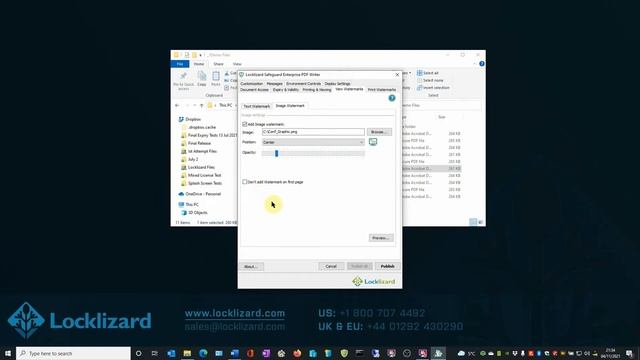Close the Safeguard PDF Writer dialog
The height and width of the screenshot is (360, 640).
click(x=397, y=75)
